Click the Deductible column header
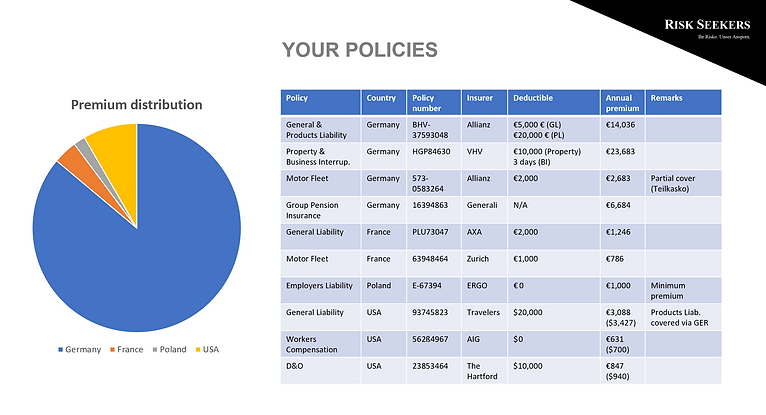766x415 pixels. (x=554, y=103)
